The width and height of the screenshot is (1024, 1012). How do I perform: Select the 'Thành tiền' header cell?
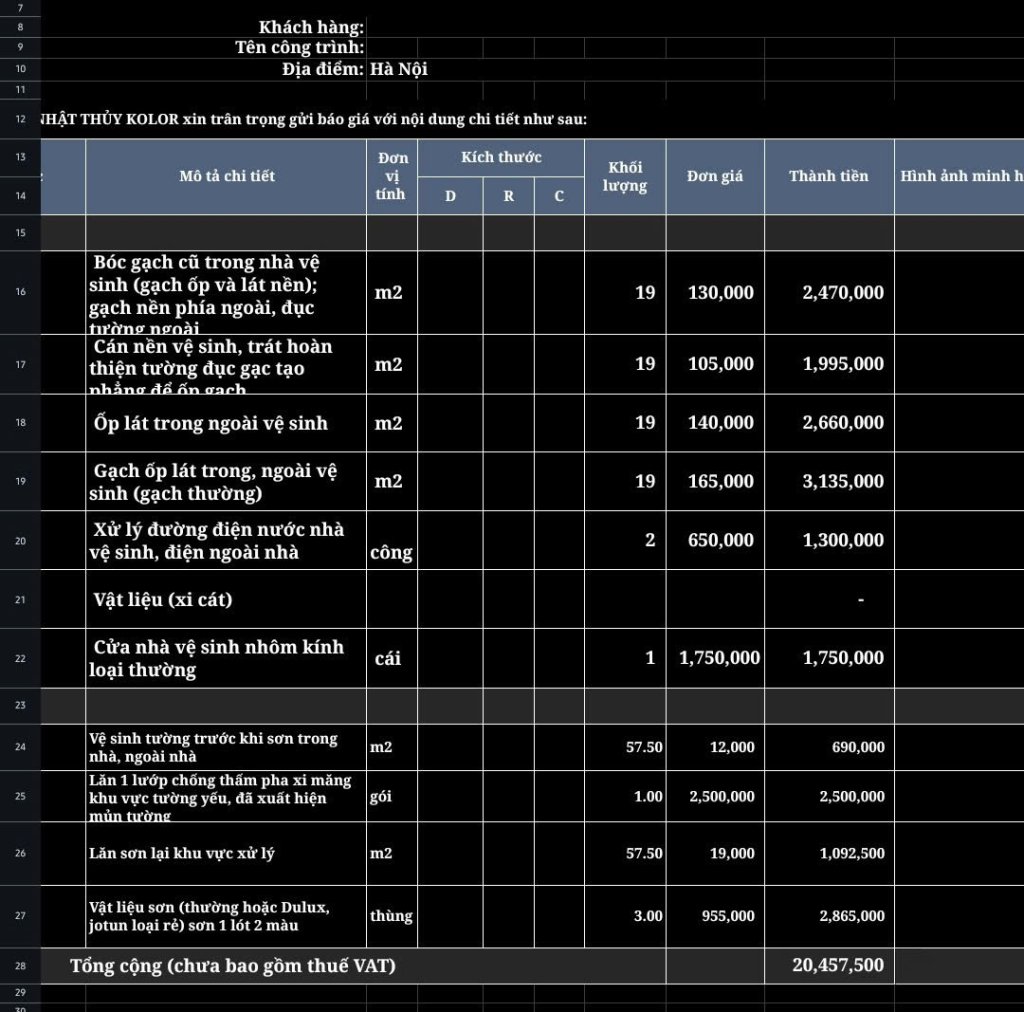pos(829,176)
